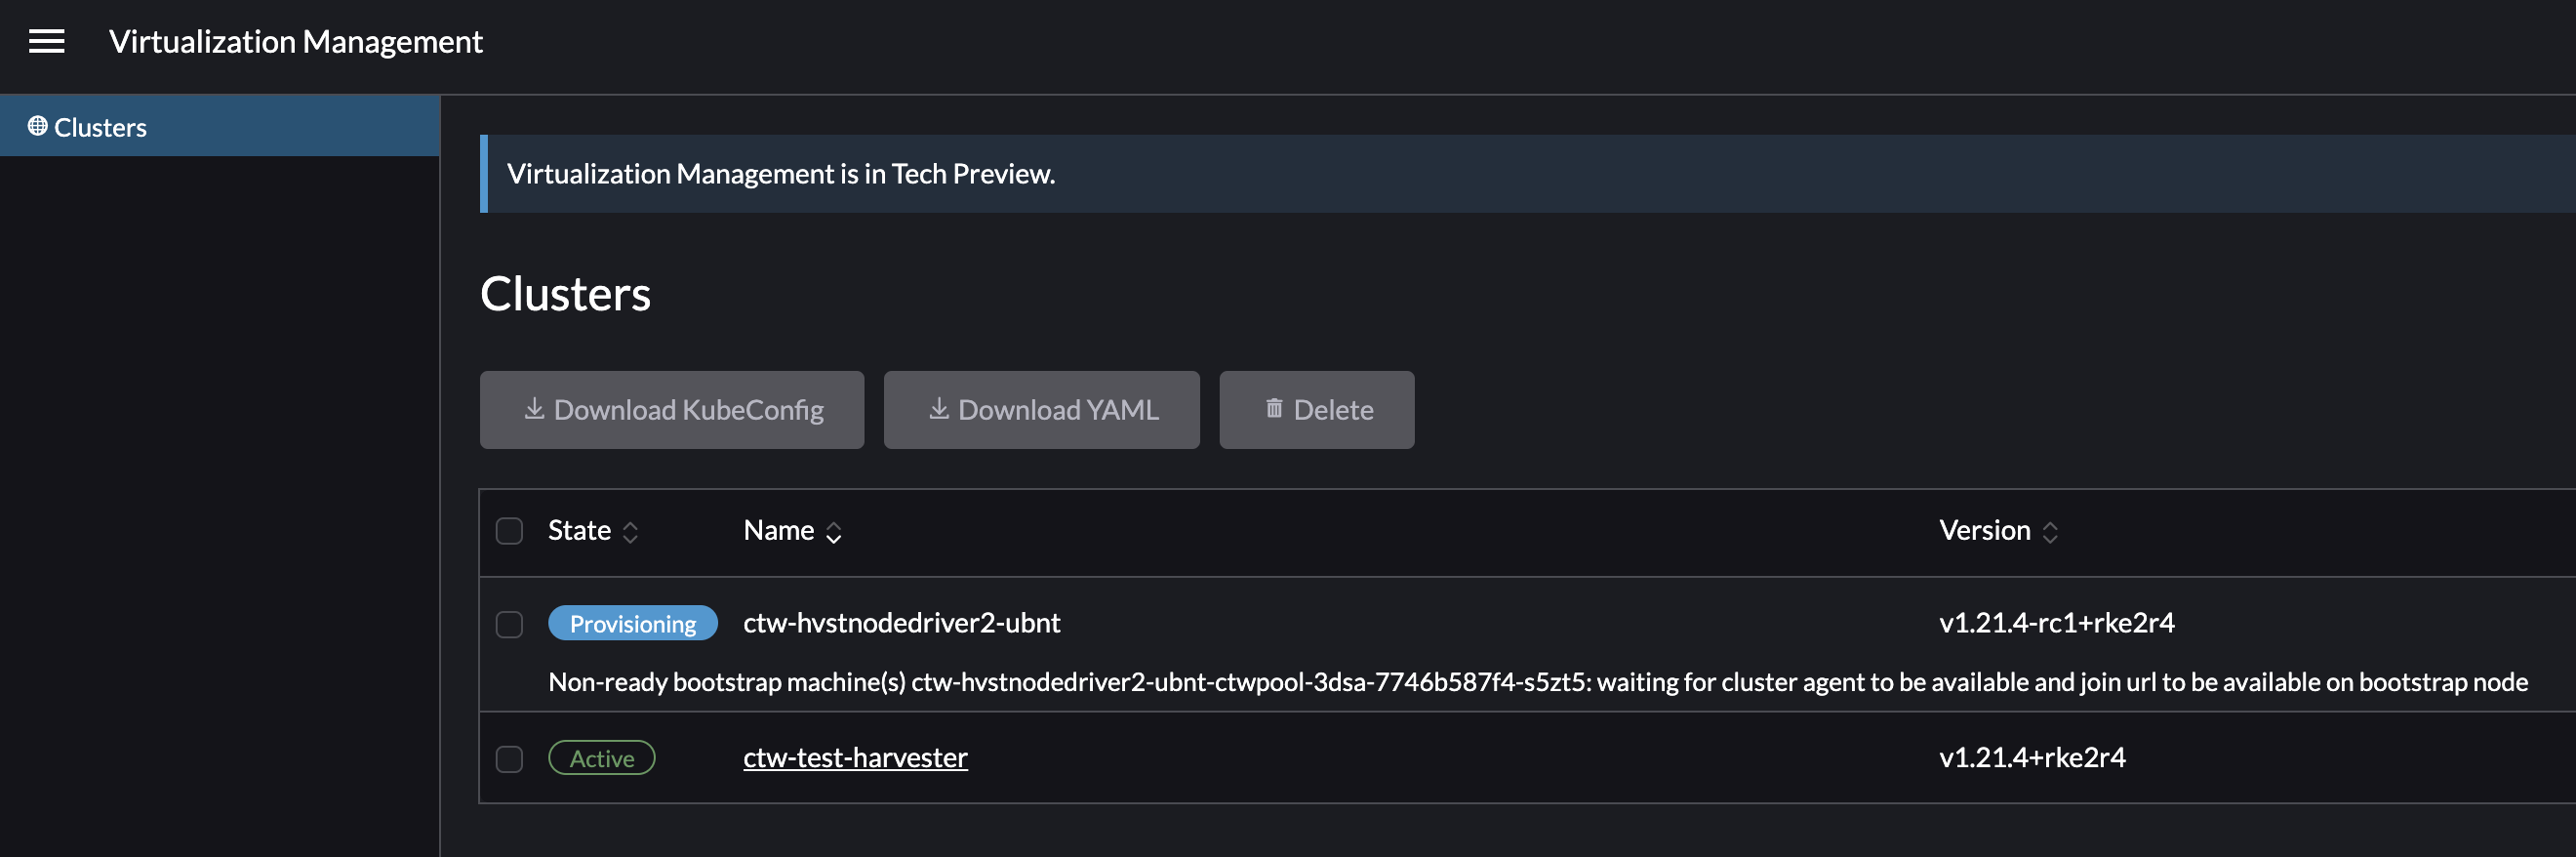Open the ctw-test-harvester cluster

[x=855, y=757]
